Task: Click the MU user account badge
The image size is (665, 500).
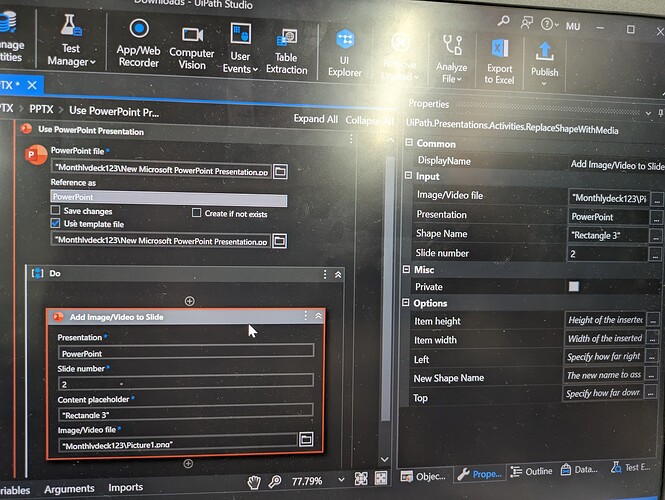Action: [x=573, y=26]
